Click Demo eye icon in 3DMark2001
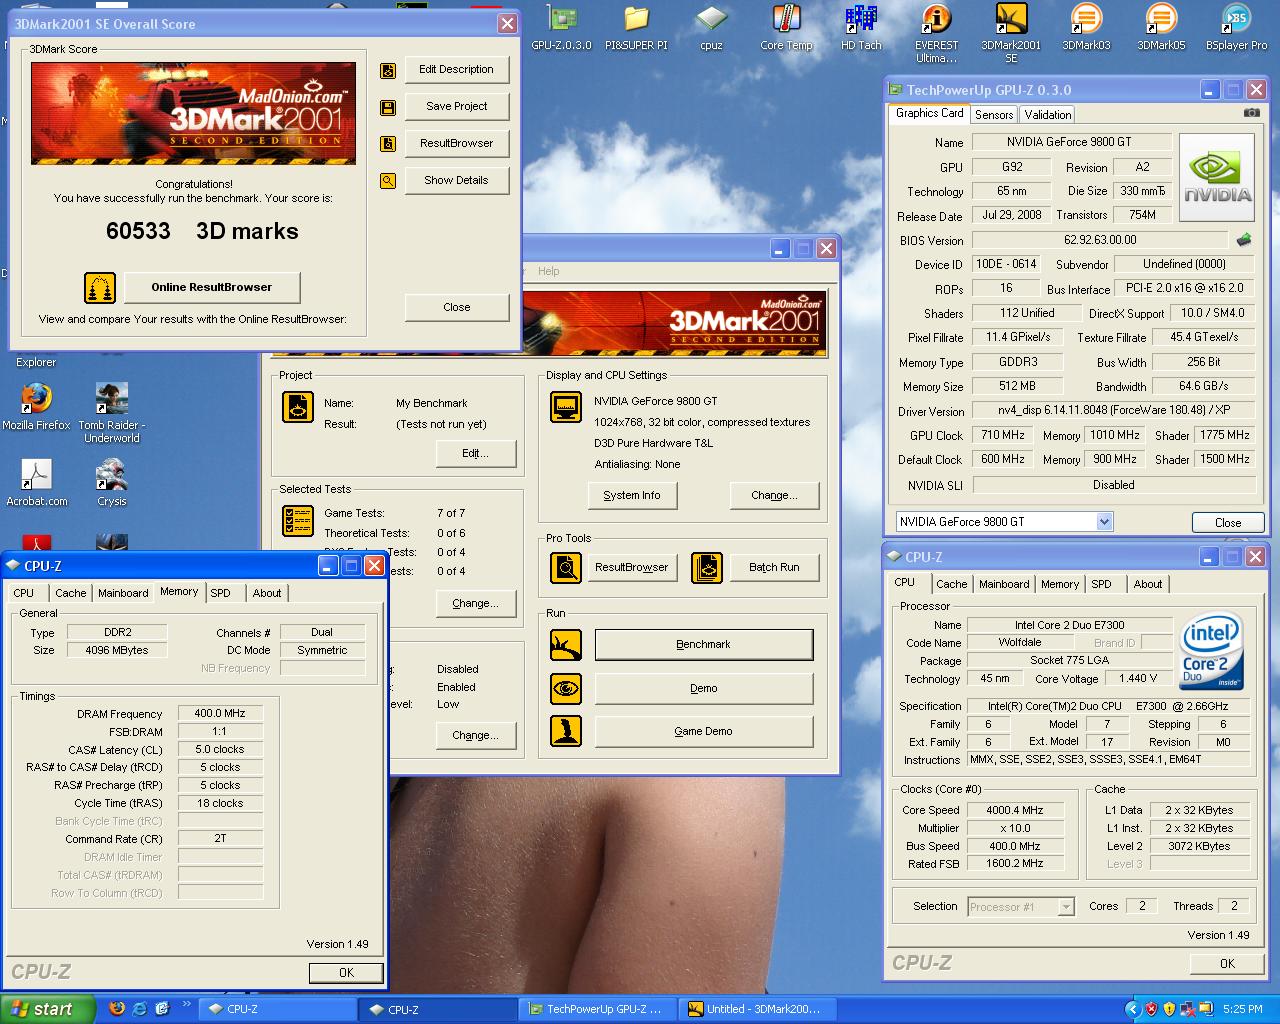The height and width of the screenshot is (1024, 1280). coord(566,688)
